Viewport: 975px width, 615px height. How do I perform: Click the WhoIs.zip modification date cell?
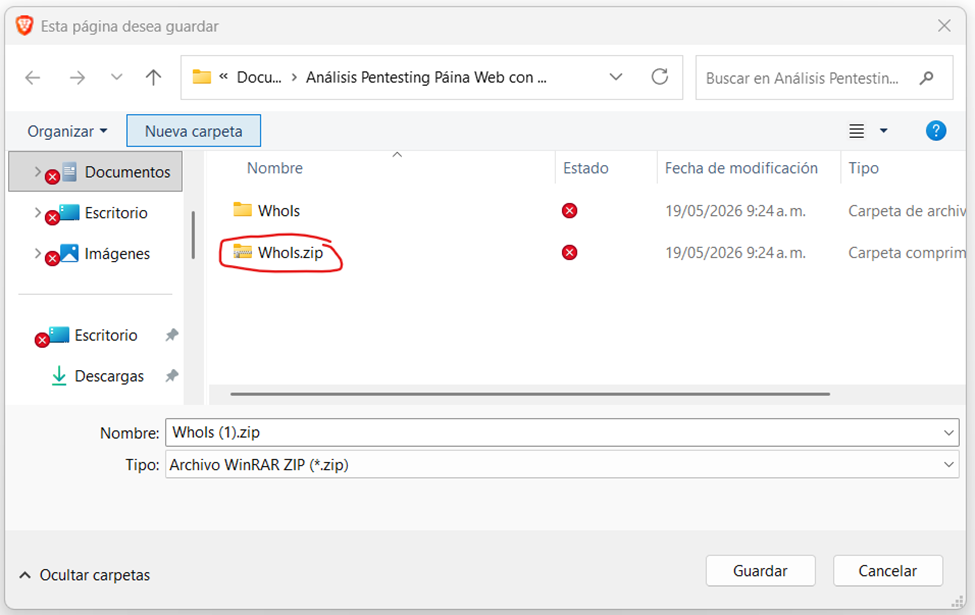coord(736,252)
